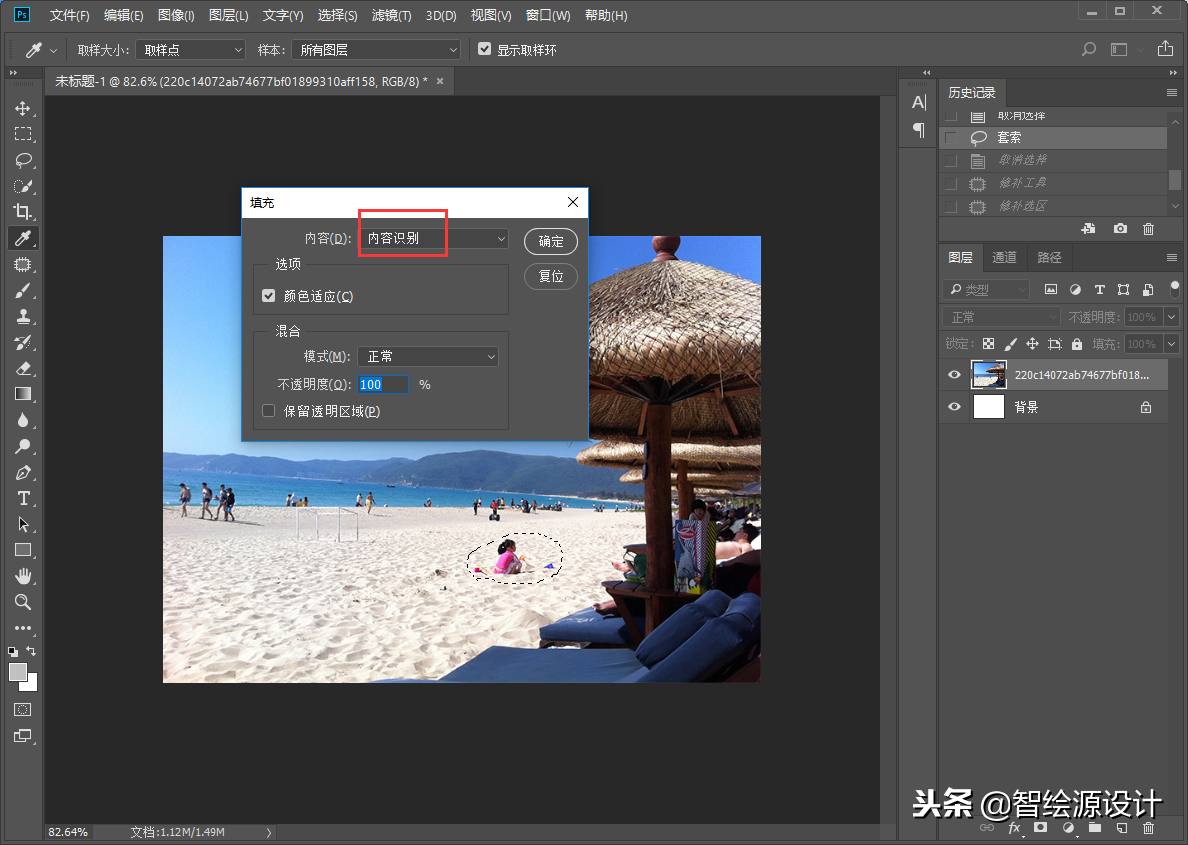Image resolution: width=1188 pixels, height=845 pixels.
Task: Open the 模式 dropdown in Fill dialog
Action: pyautogui.click(x=428, y=357)
